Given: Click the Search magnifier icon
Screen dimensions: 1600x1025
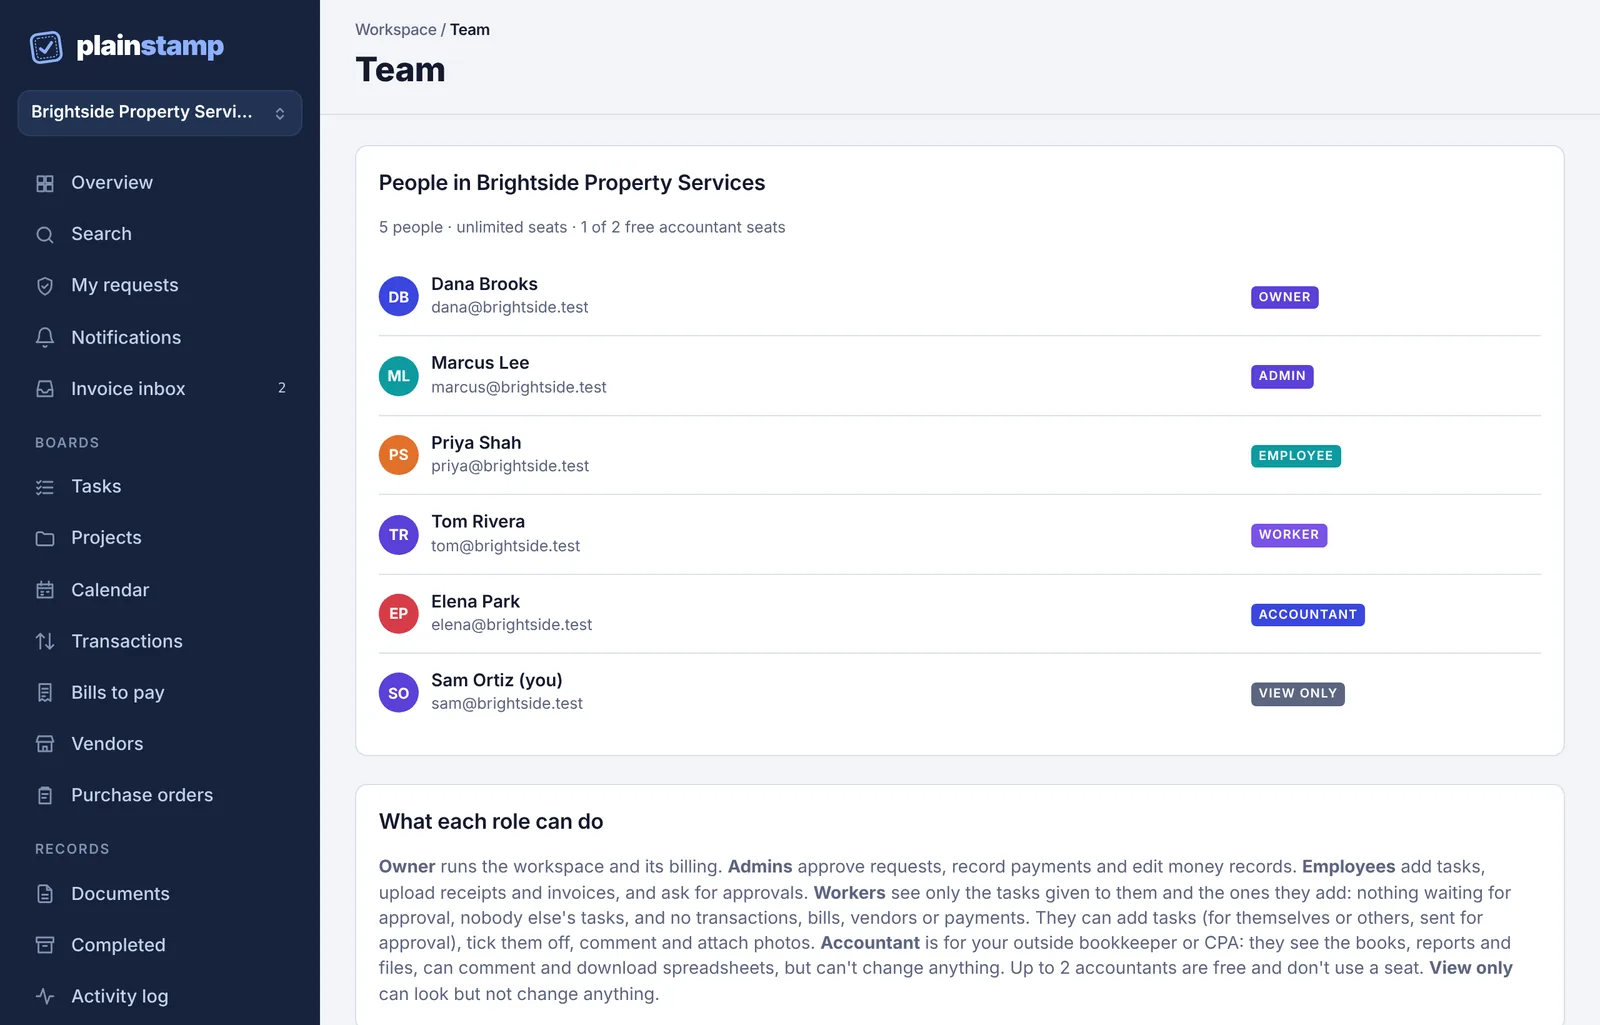Looking at the screenshot, I should [x=45, y=234].
